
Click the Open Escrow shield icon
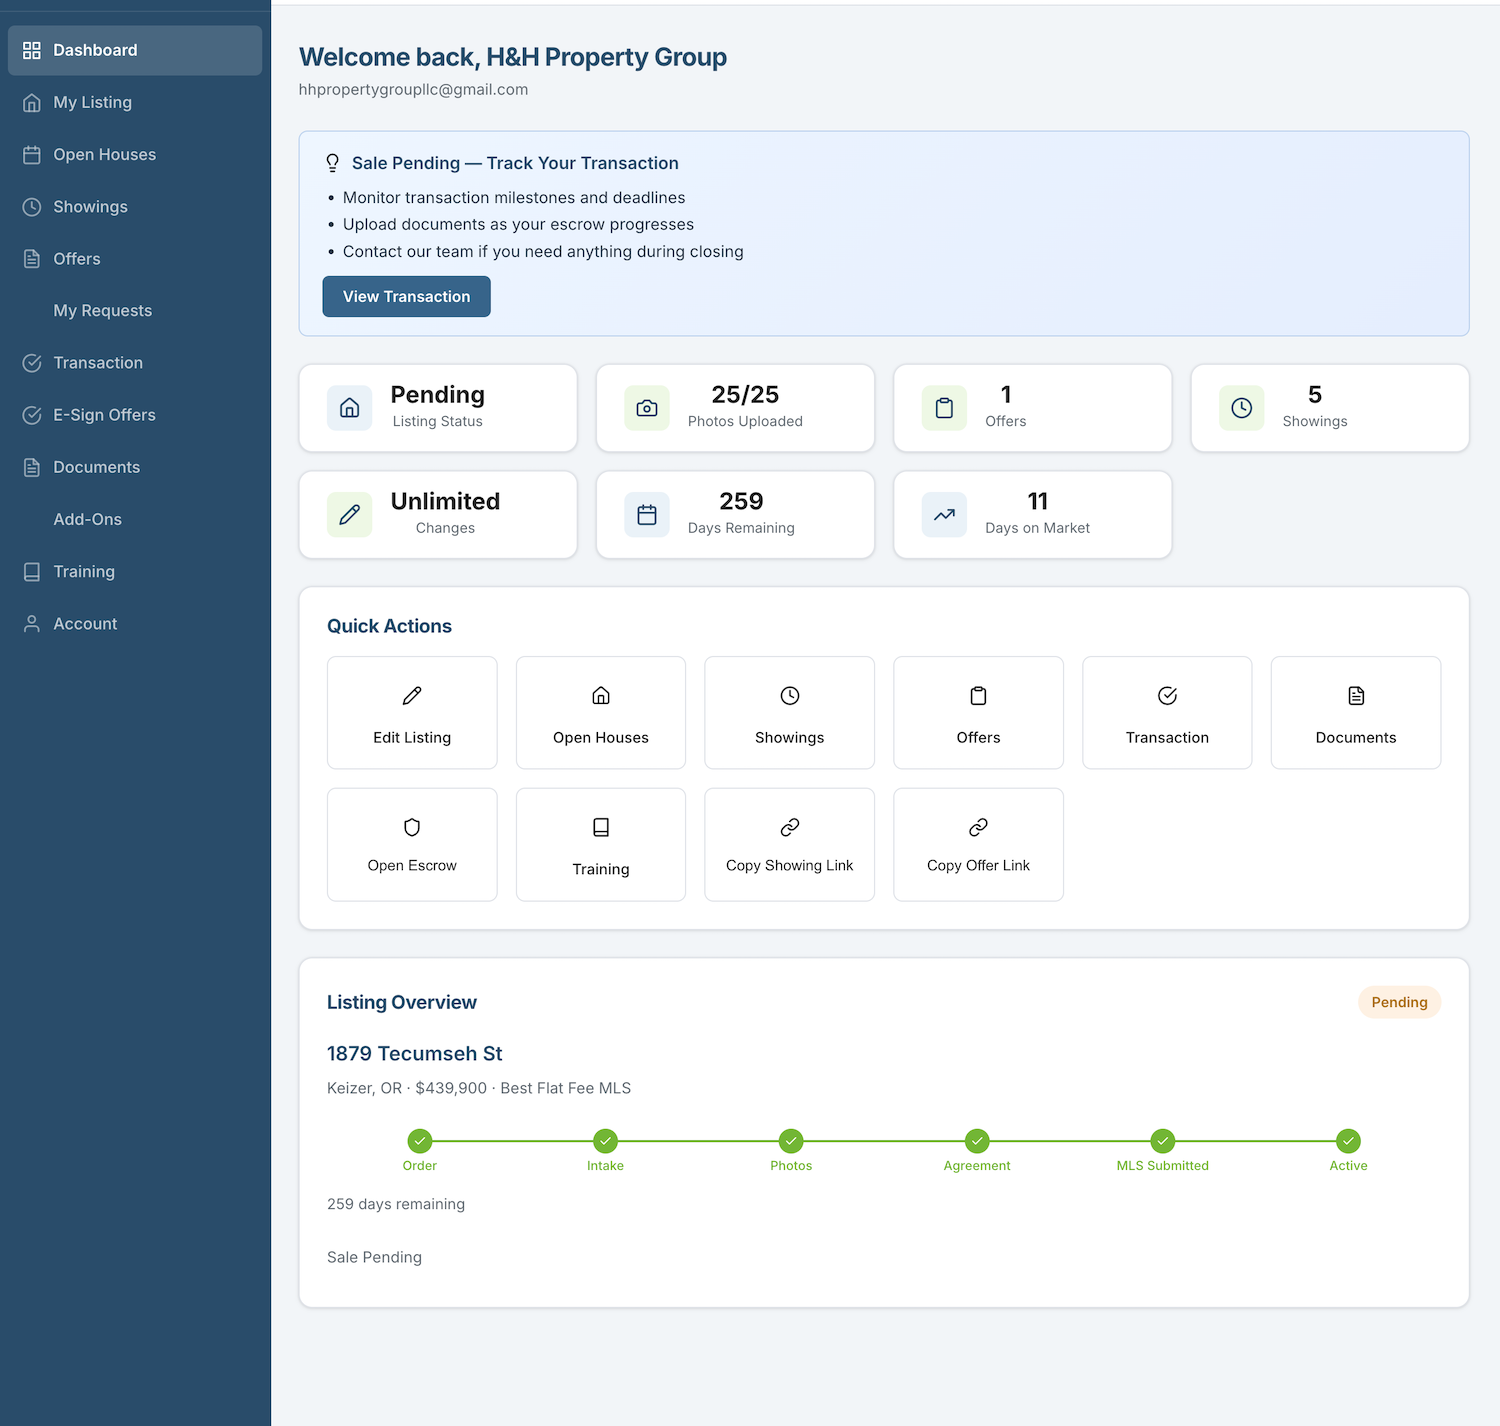pos(411,828)
